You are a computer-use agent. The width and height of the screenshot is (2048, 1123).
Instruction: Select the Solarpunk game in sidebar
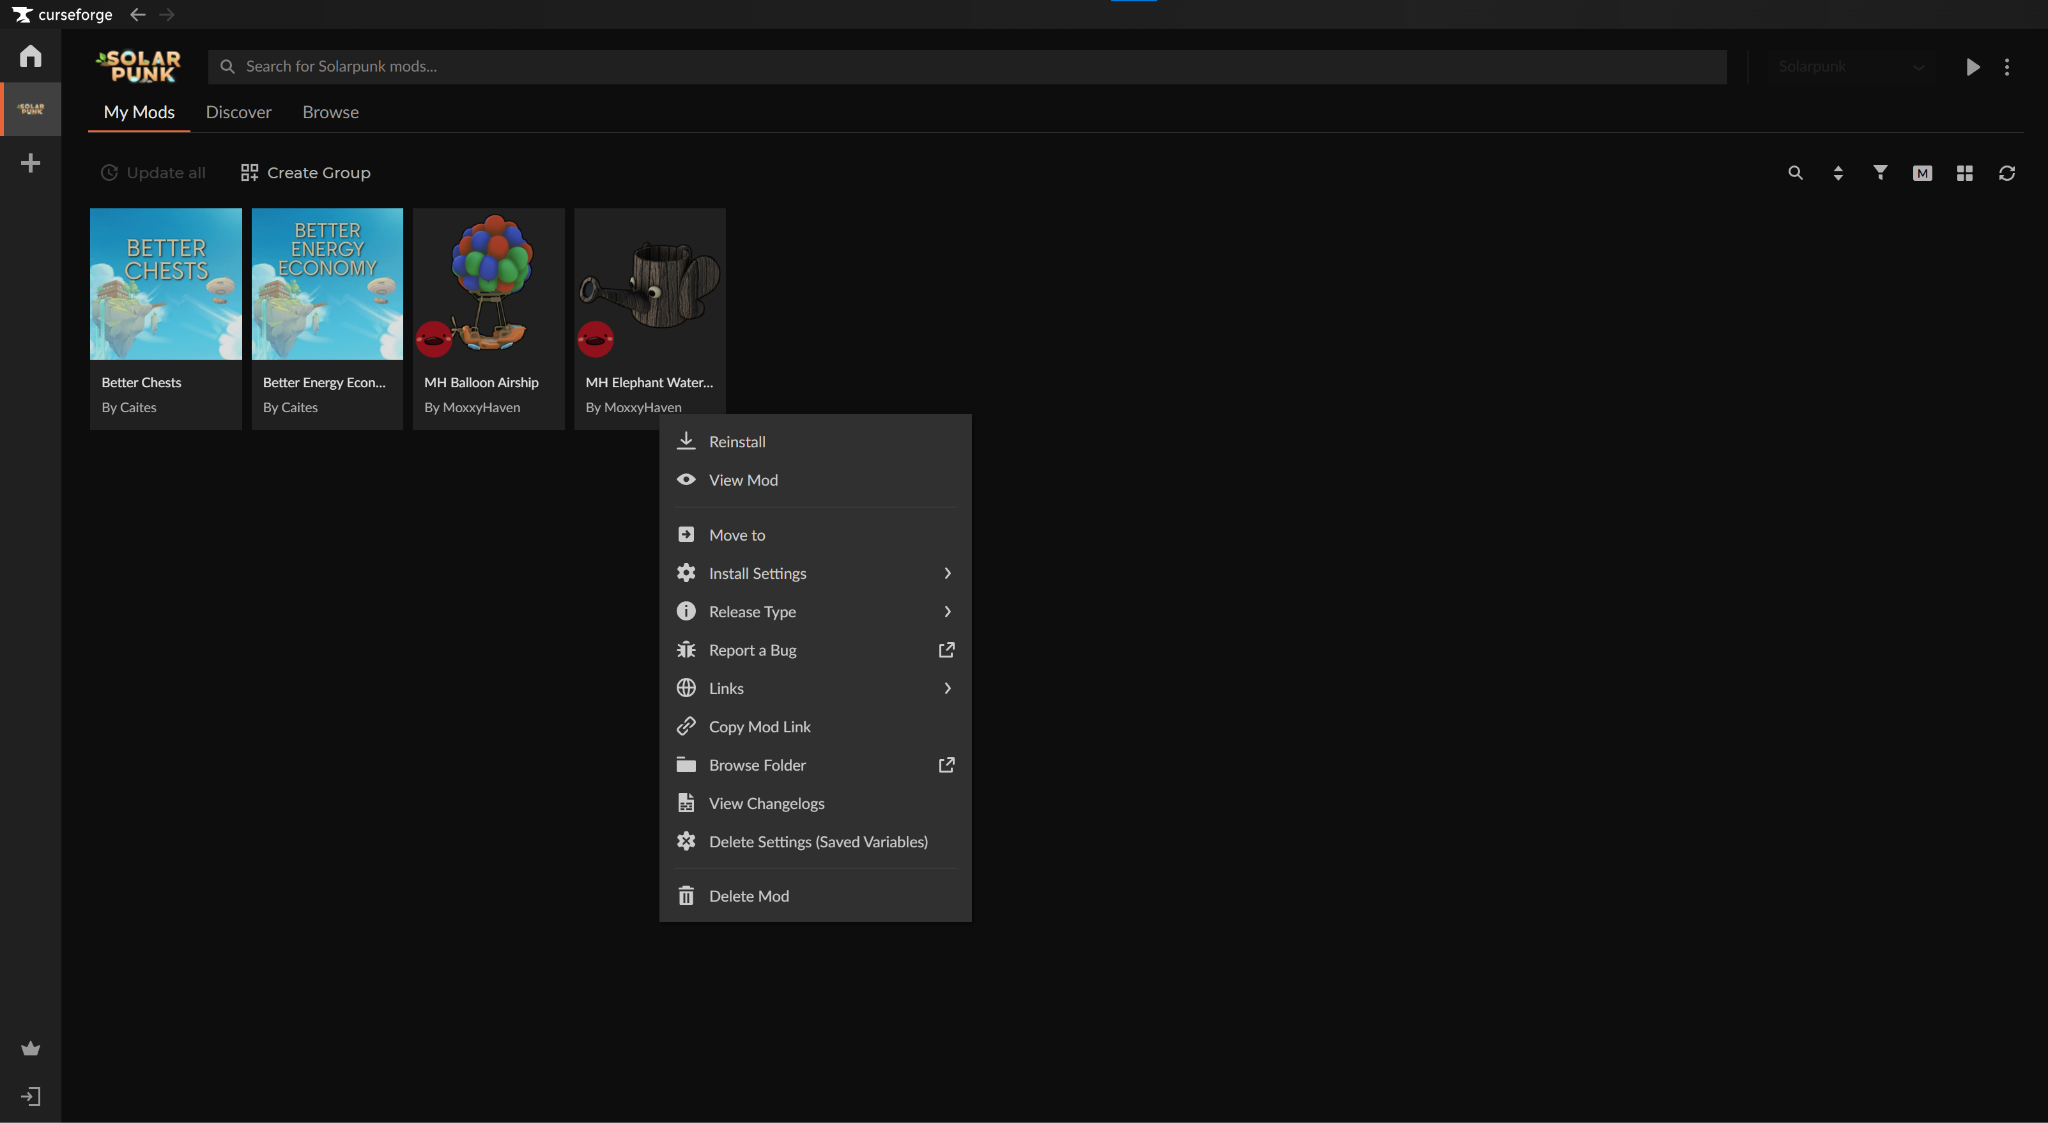click(x=31, y=109)
